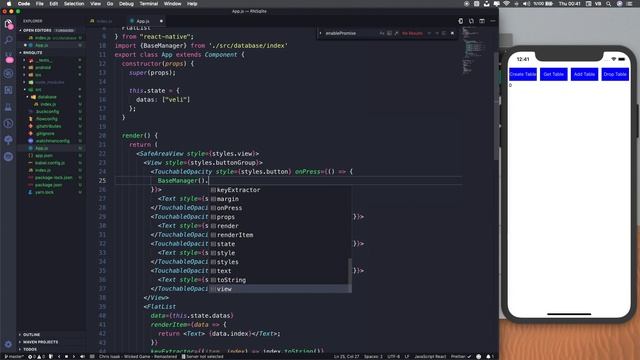Viewport: 640px width, 360px height.
Task: Toggle Use Regular Expression in find widget
Action: pyautogui.click(x=396, y=33)
